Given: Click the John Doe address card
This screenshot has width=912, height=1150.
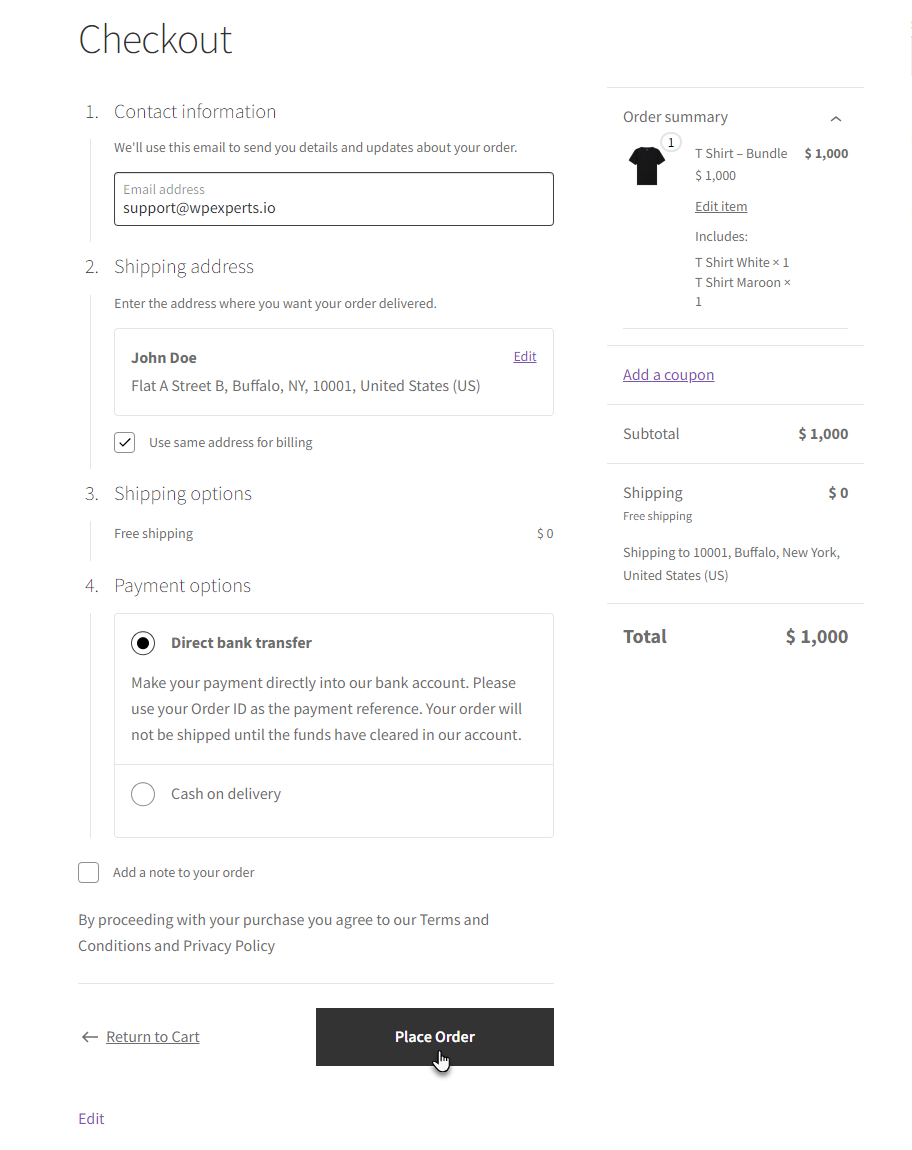Looking at the screenshot, I should (334, 372).
